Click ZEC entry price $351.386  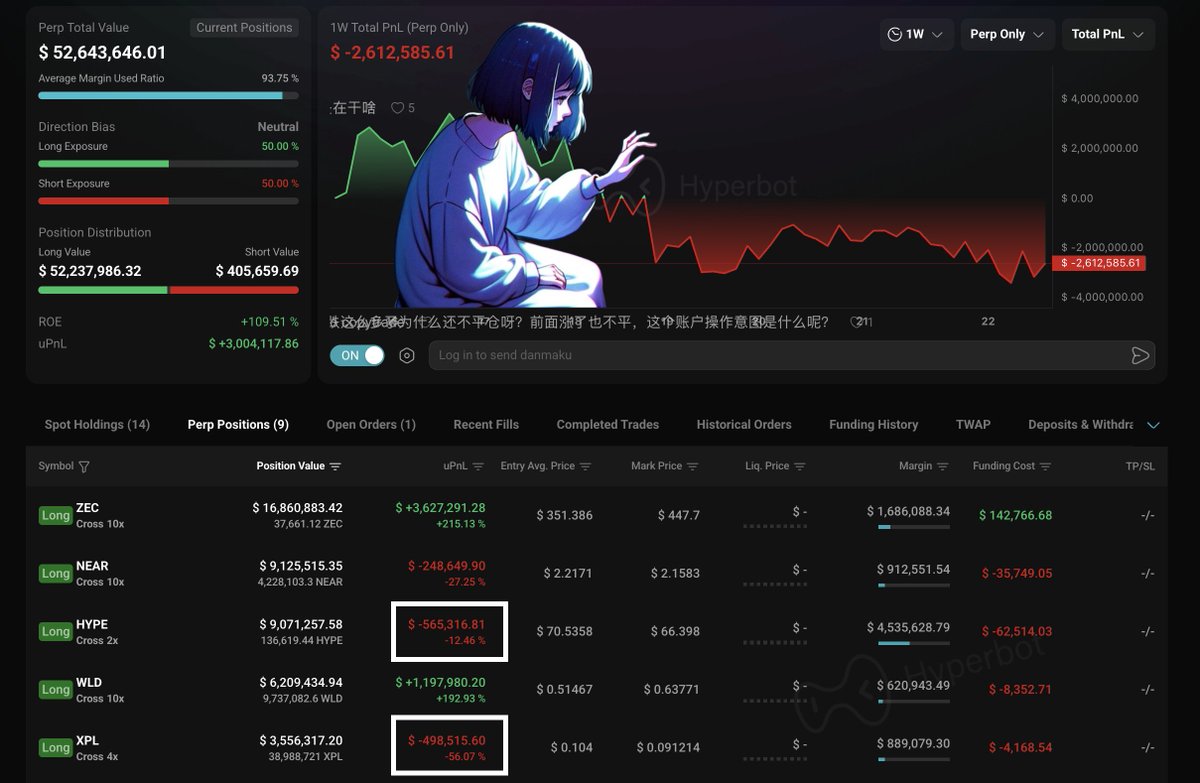[x=564, y=515]
